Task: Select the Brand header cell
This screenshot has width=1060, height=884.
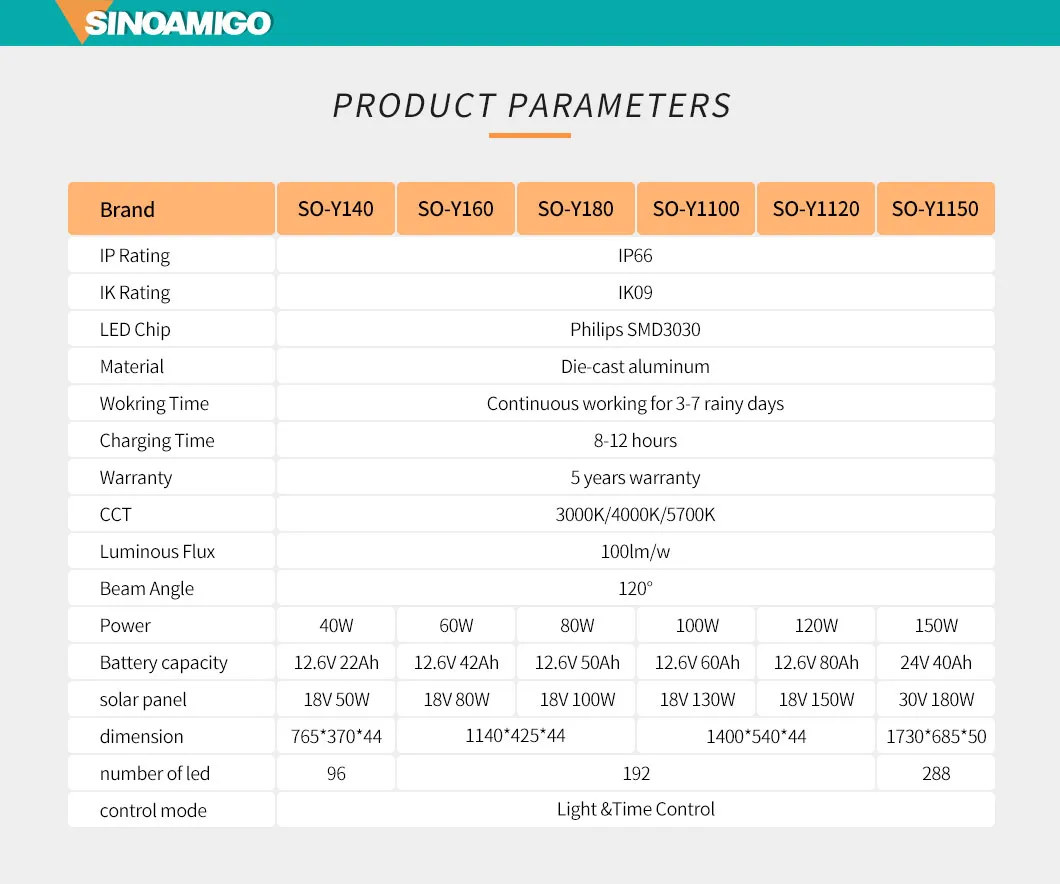Action: tap(171, 209)
